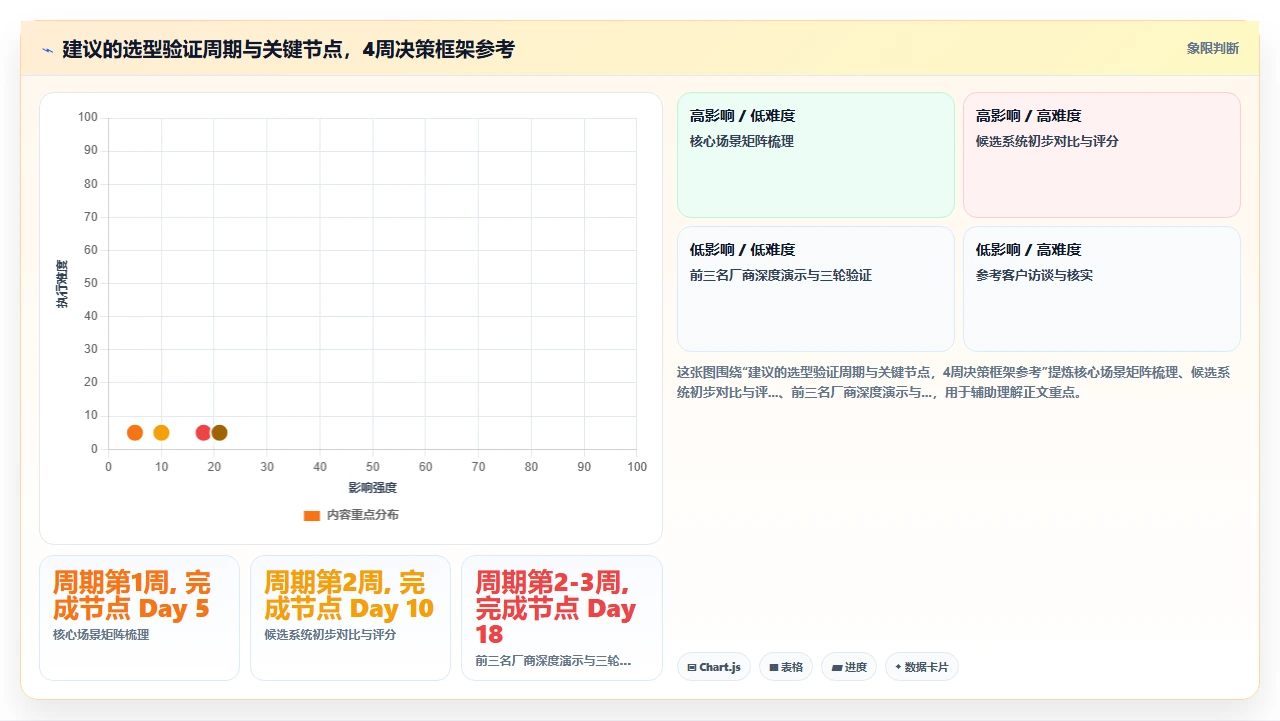This screenshot has height=721, width=1280.
Task: Click truncated 前三名厂商深度演示与三轮 caption
Action: point(553,661)
